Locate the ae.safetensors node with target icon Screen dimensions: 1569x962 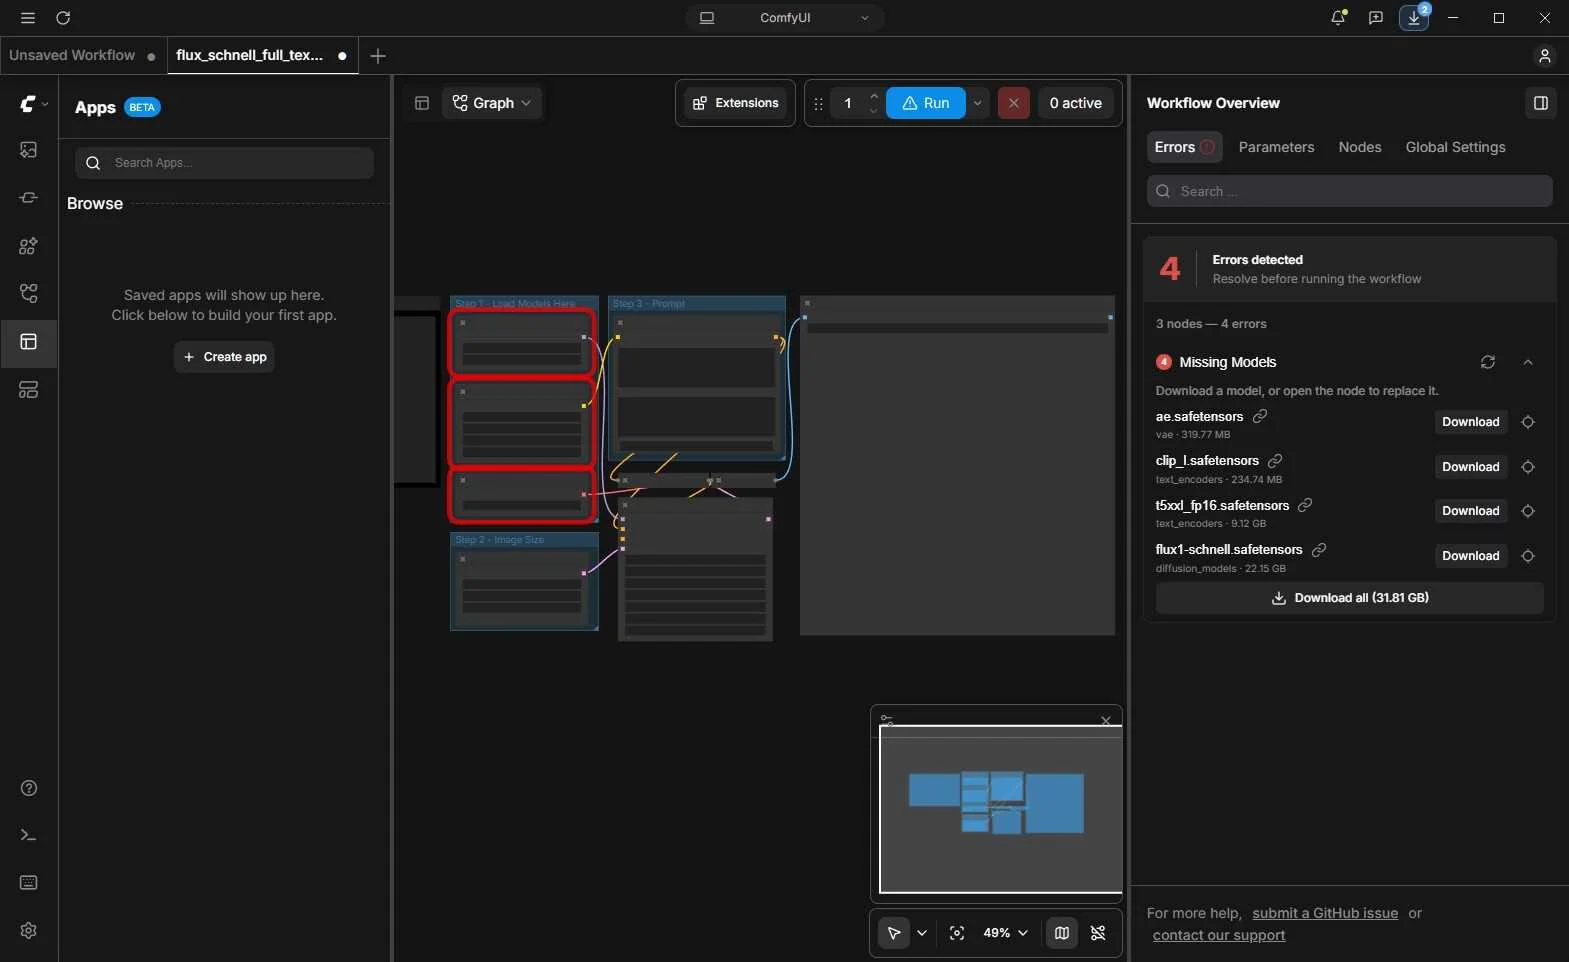pyautogui.click(x=1528, y=422)
